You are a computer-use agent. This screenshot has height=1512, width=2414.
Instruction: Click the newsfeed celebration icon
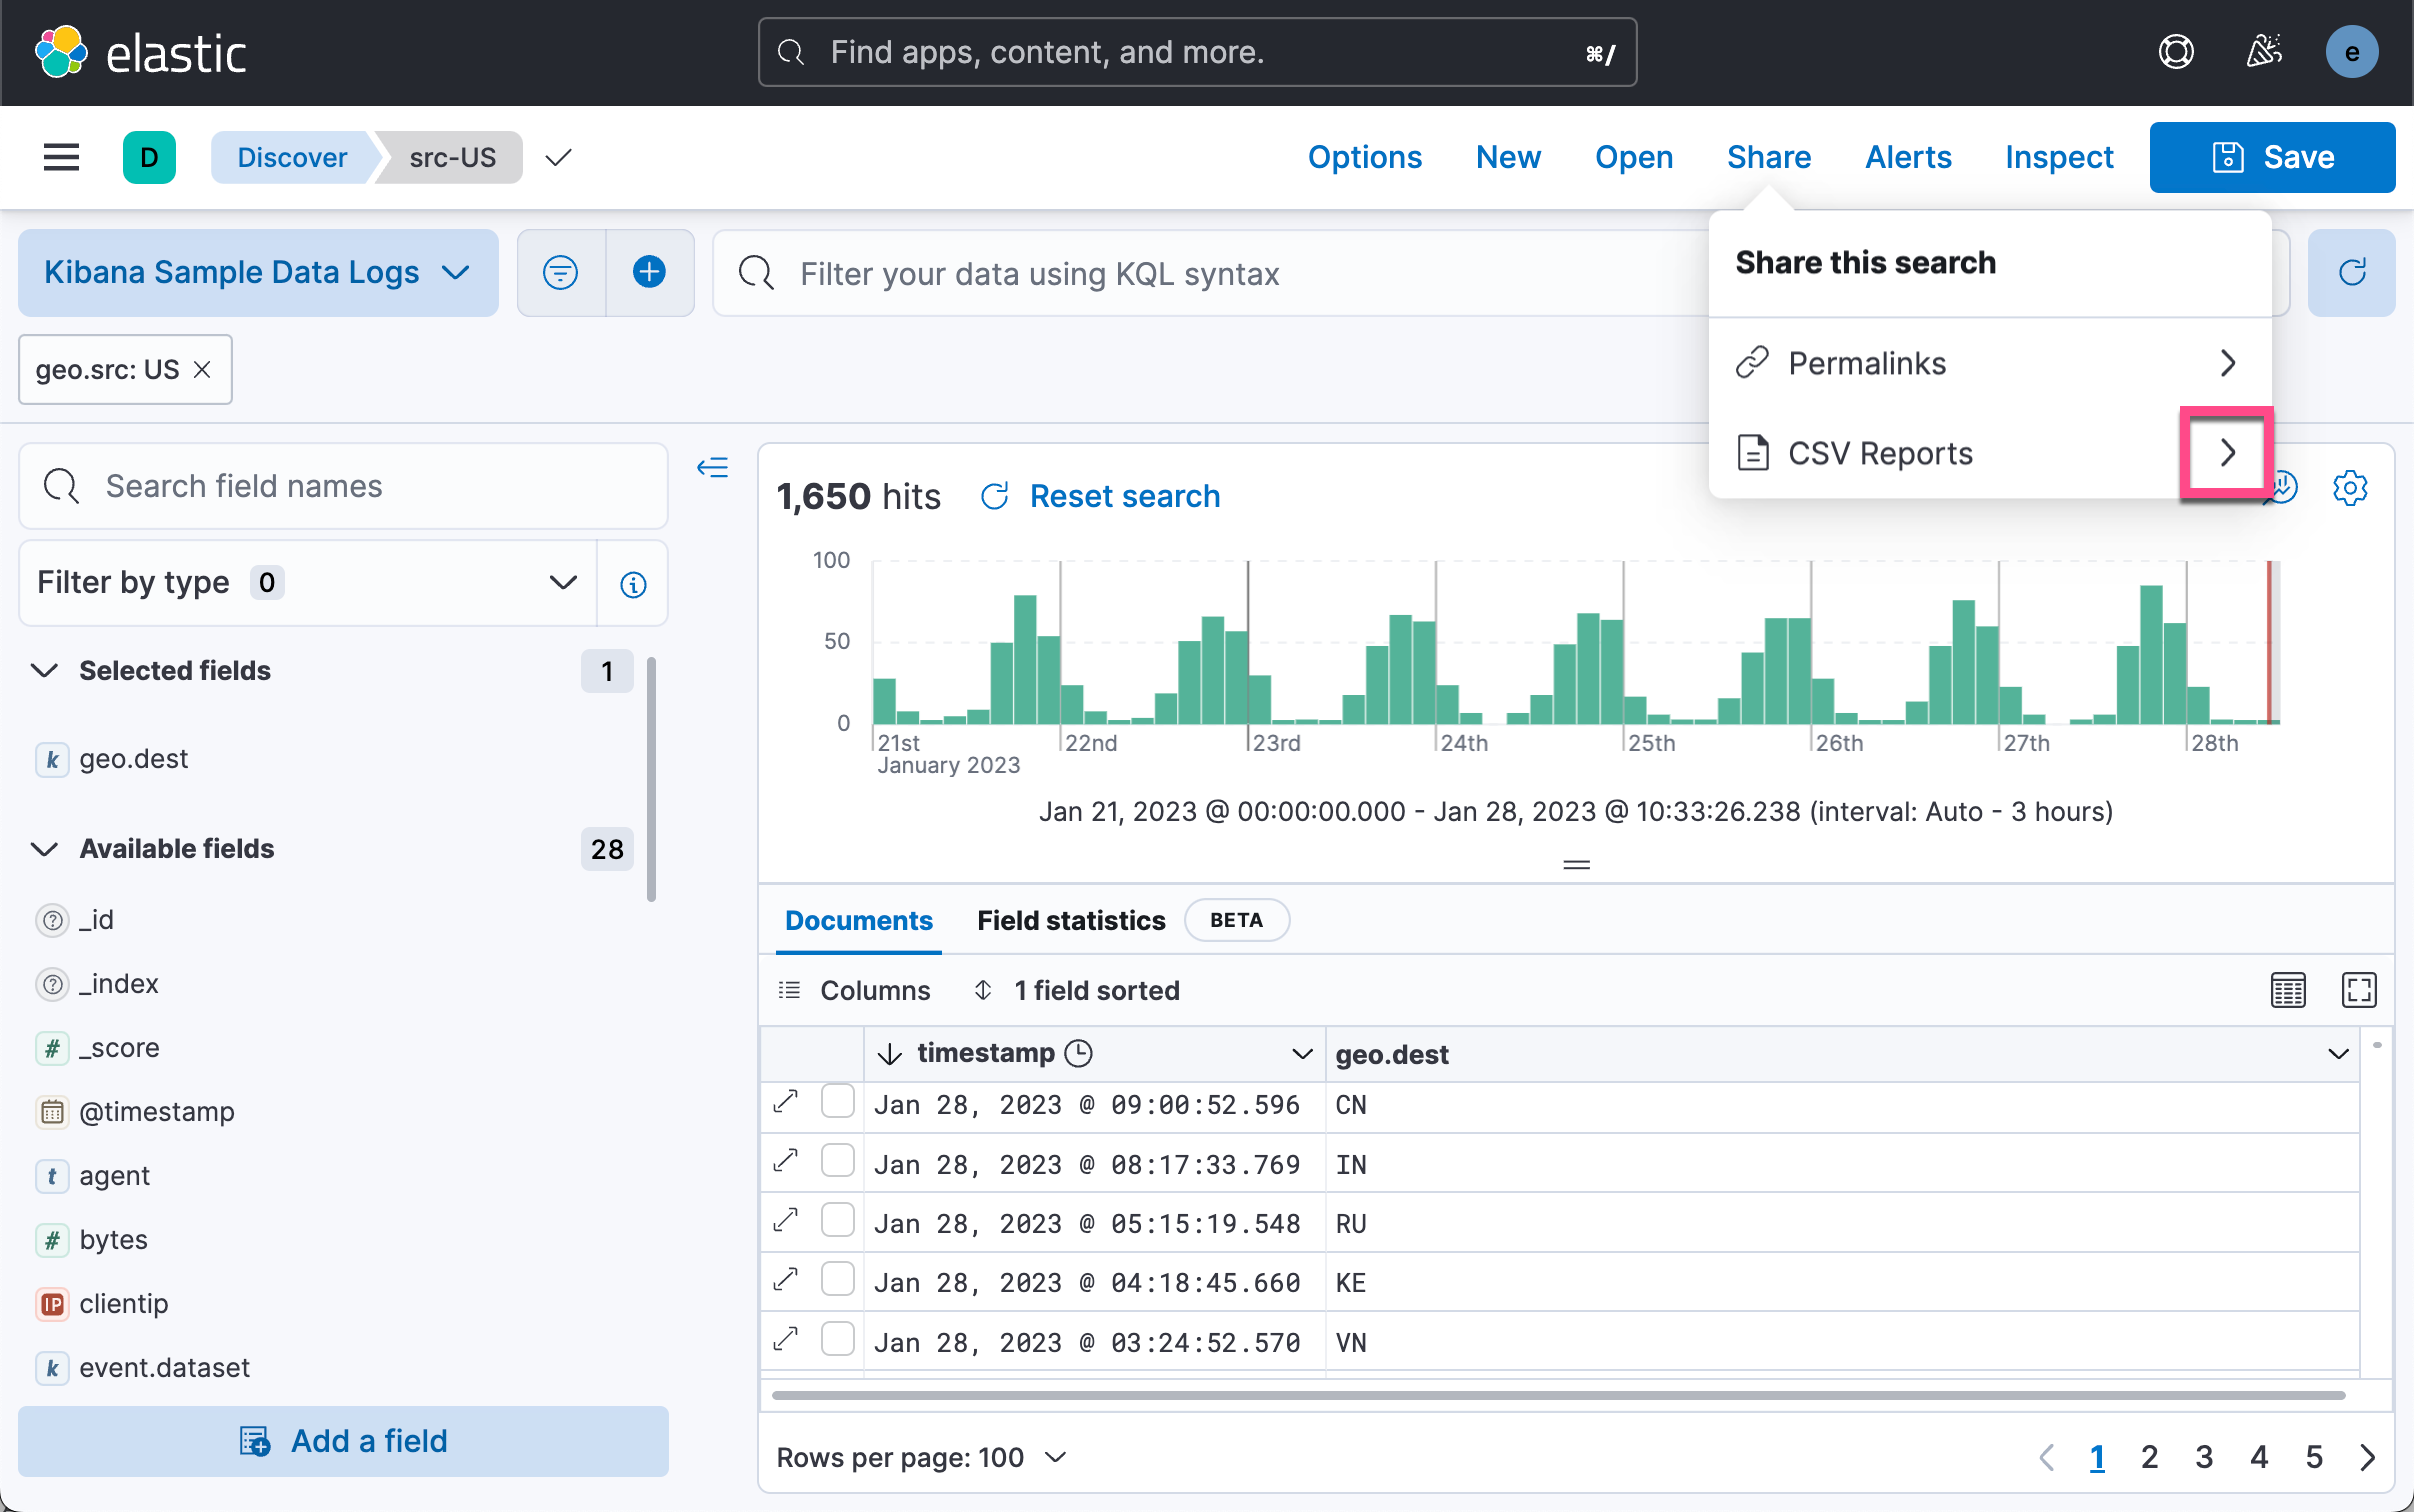coord(2264,52)
